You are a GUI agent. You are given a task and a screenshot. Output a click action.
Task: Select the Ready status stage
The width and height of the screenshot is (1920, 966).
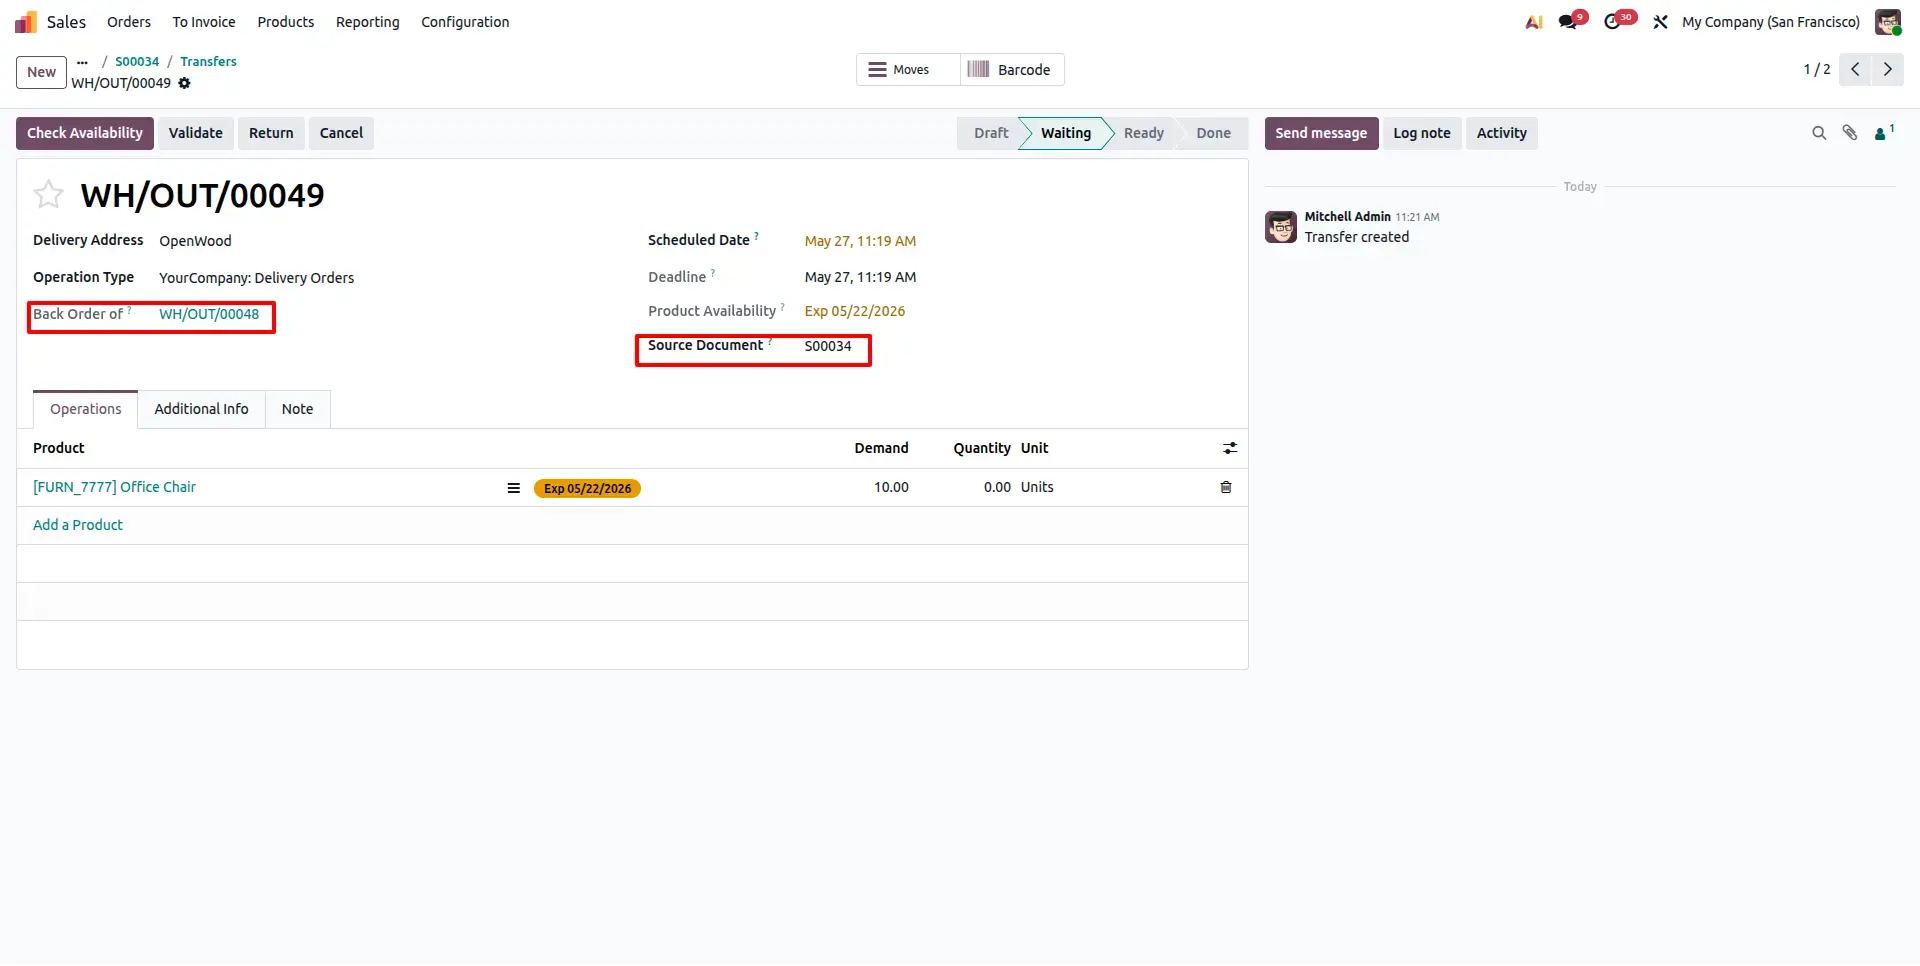pos(1144,133)
